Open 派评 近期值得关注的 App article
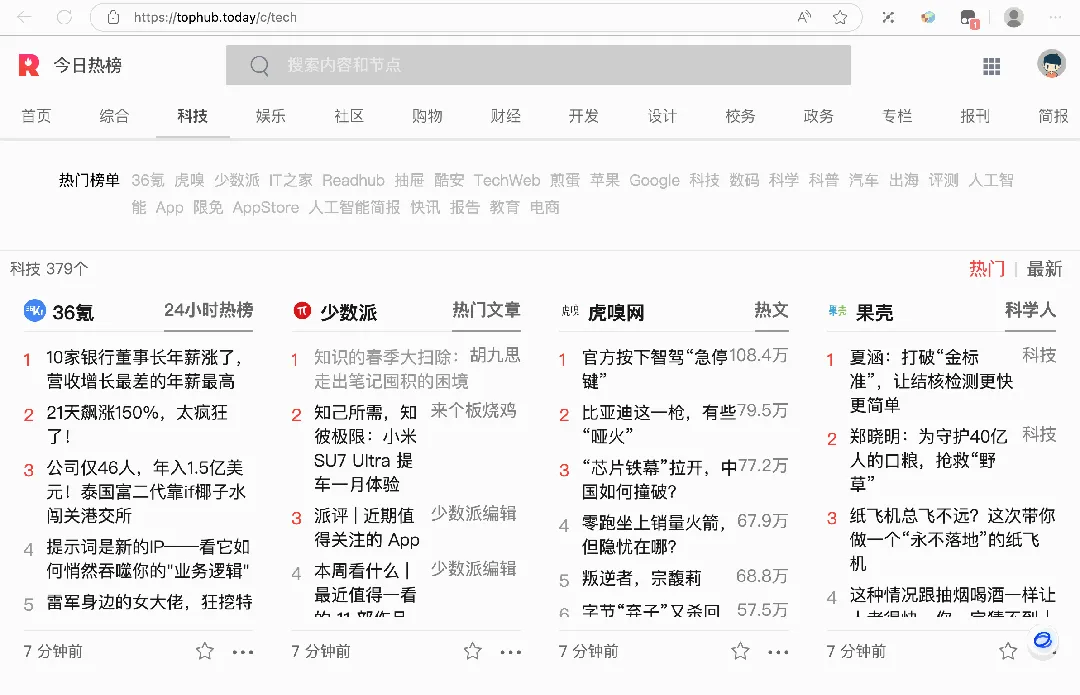Screen dimensions: 1080x695 tap(366, 528)
